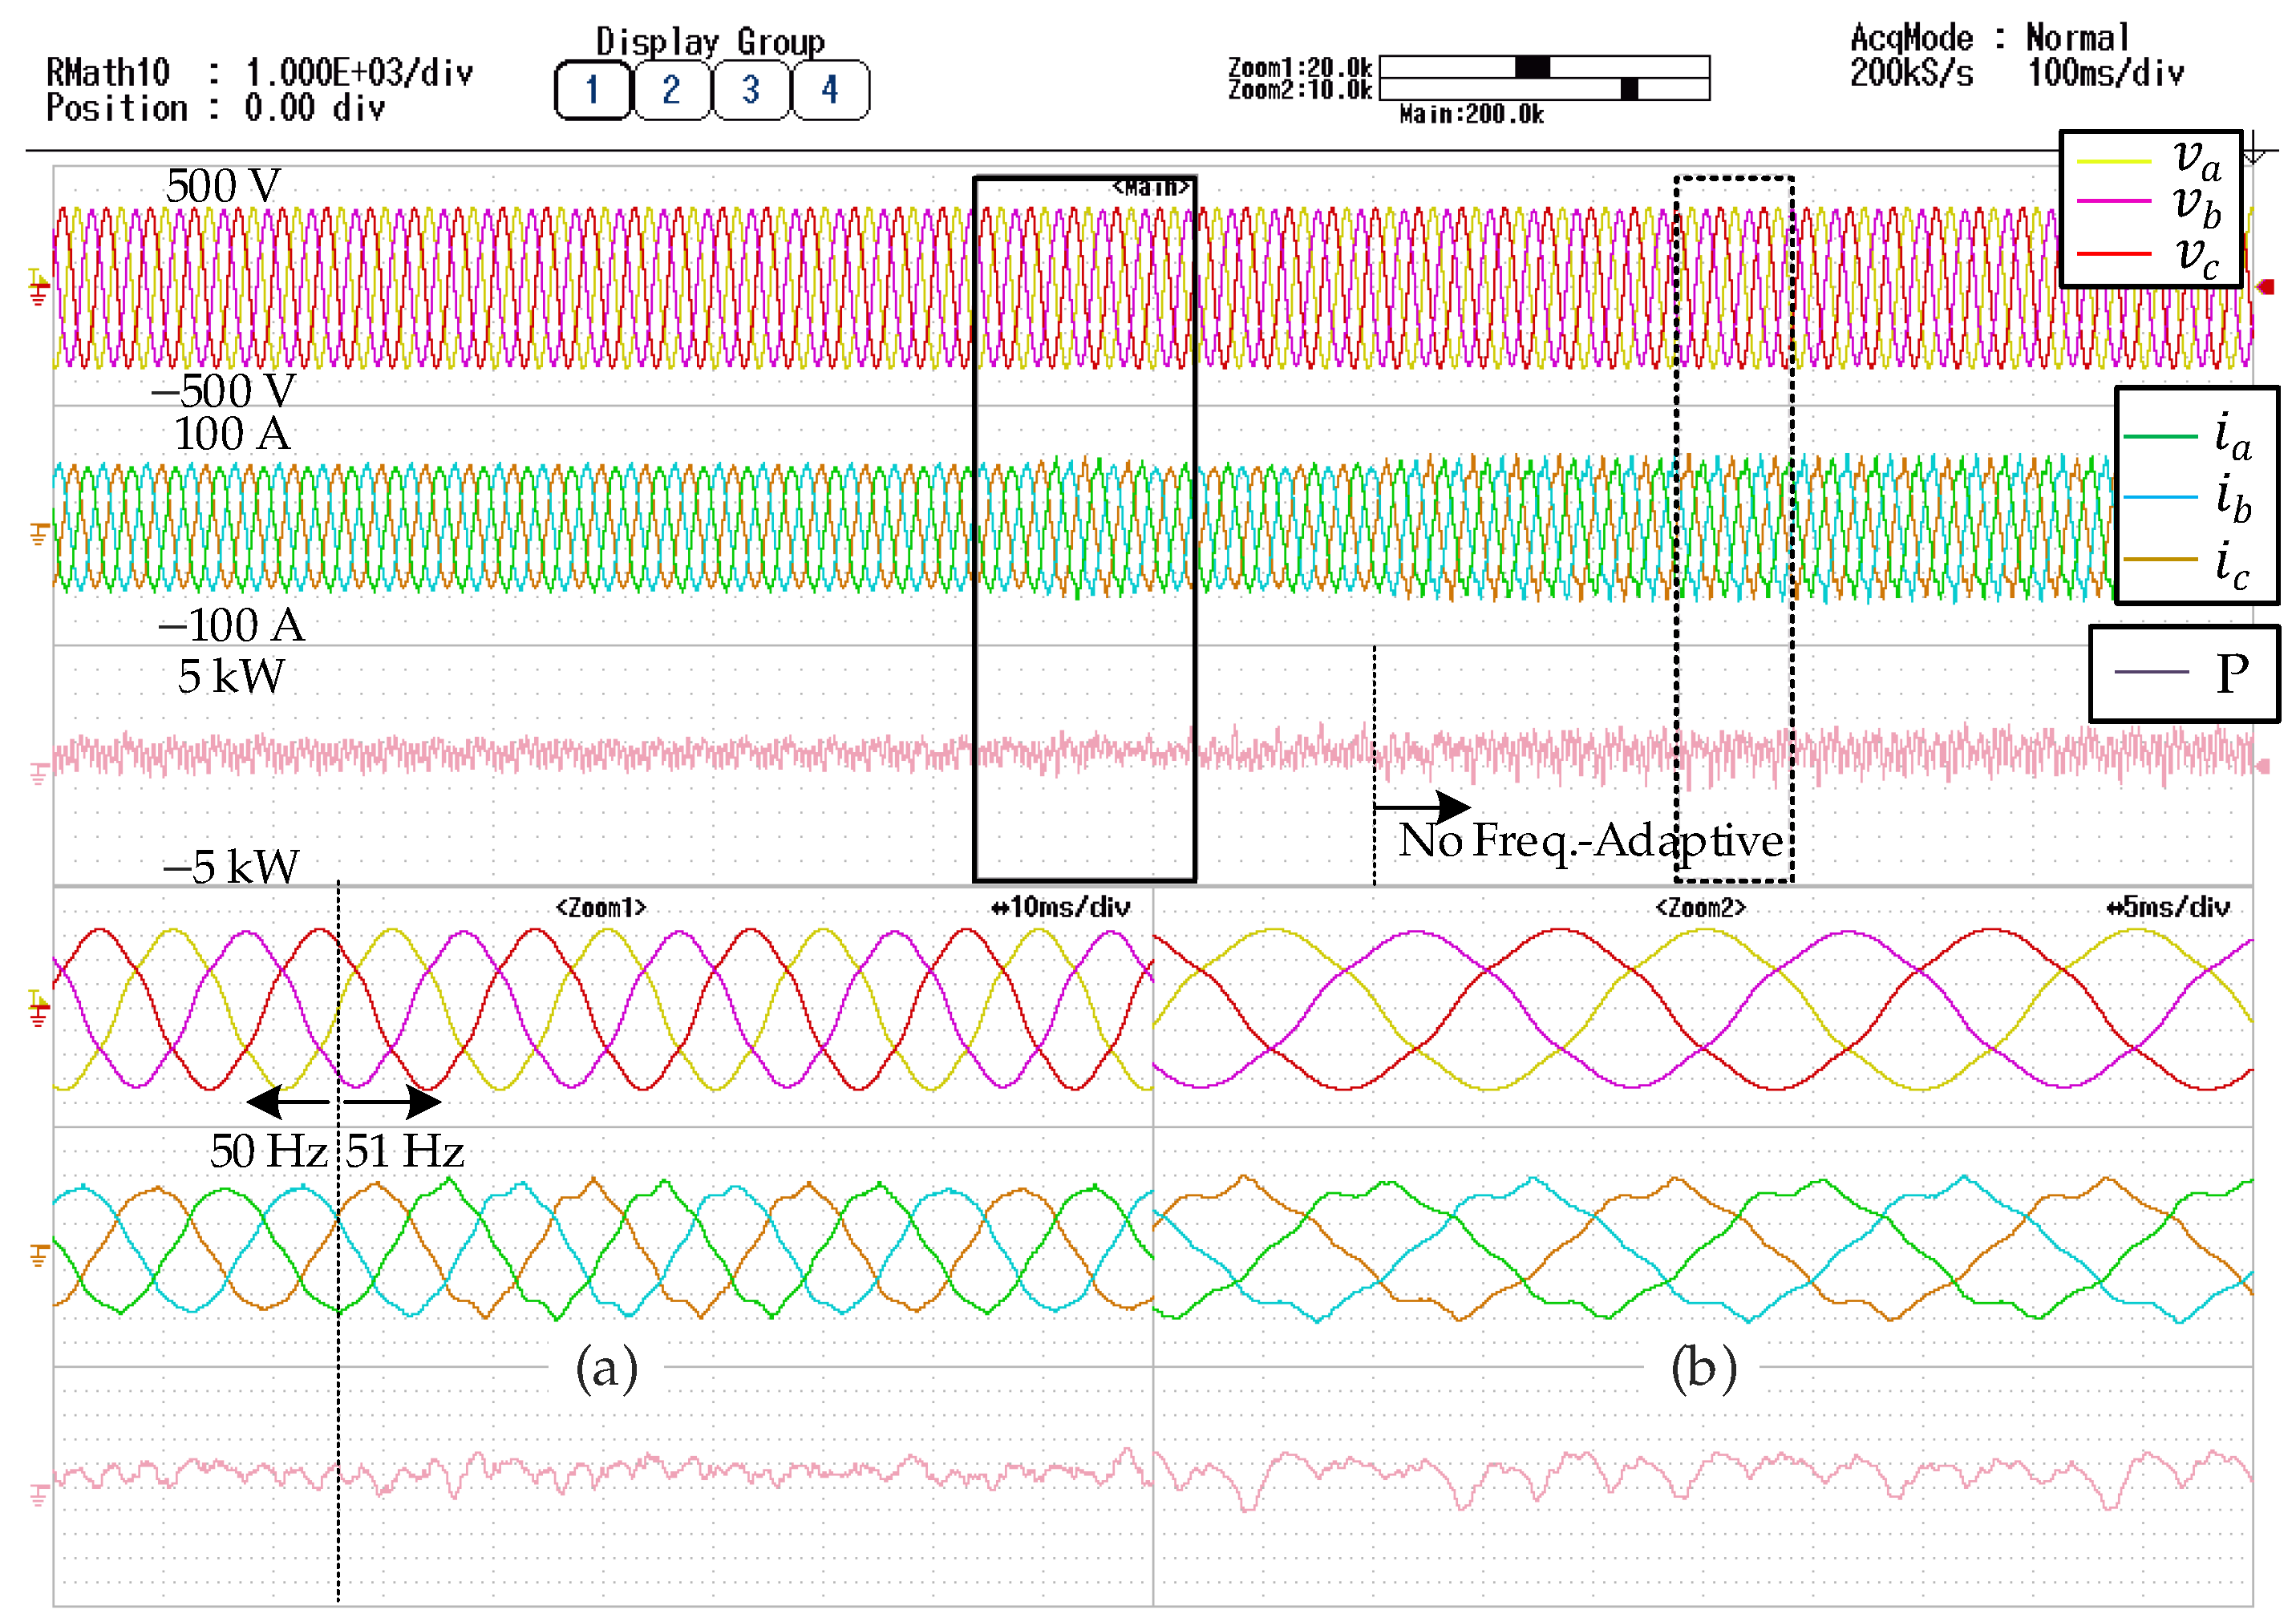2296x1622 pixels.
Task: Switch to Display Group 3
Action: [750, 90]
